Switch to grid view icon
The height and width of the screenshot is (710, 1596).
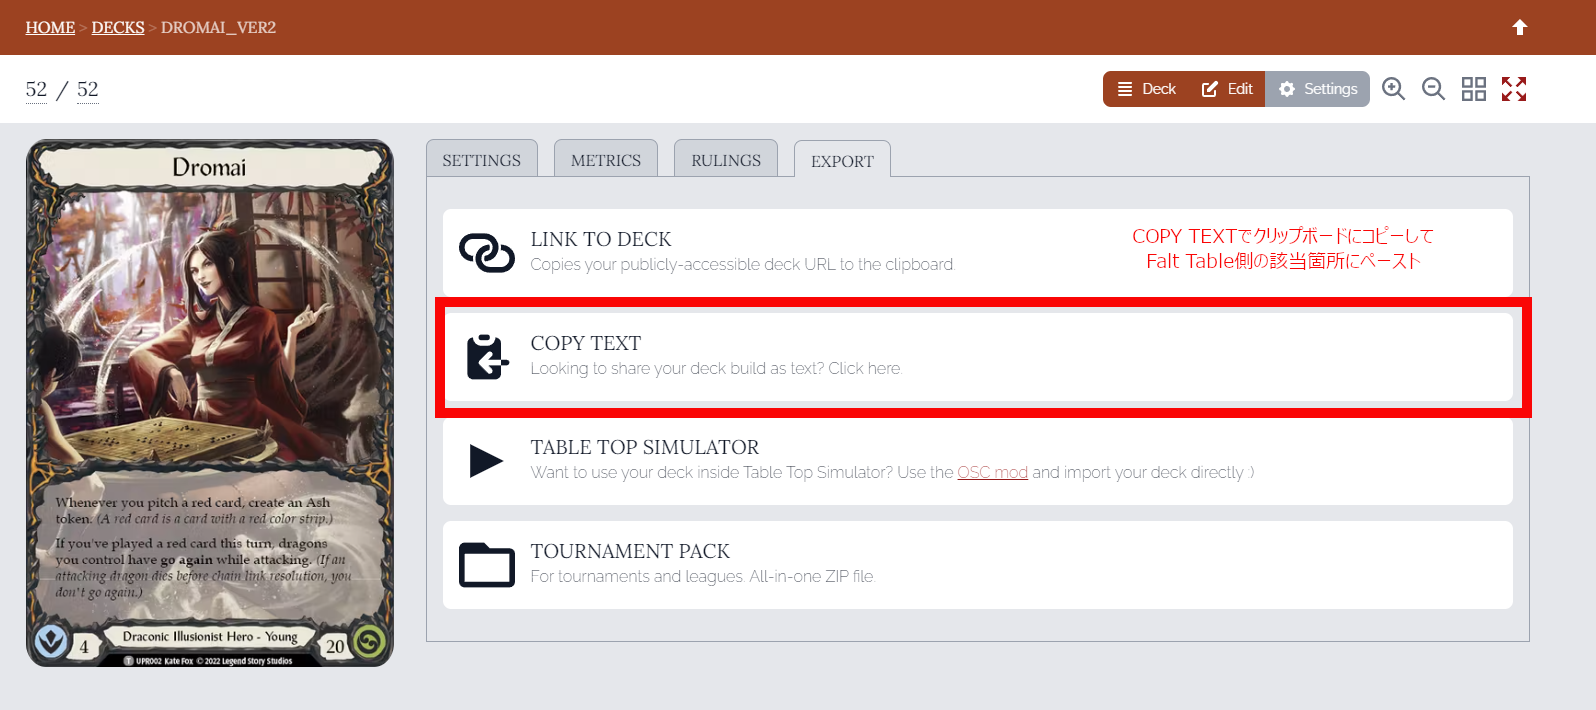click(1473, 89)
